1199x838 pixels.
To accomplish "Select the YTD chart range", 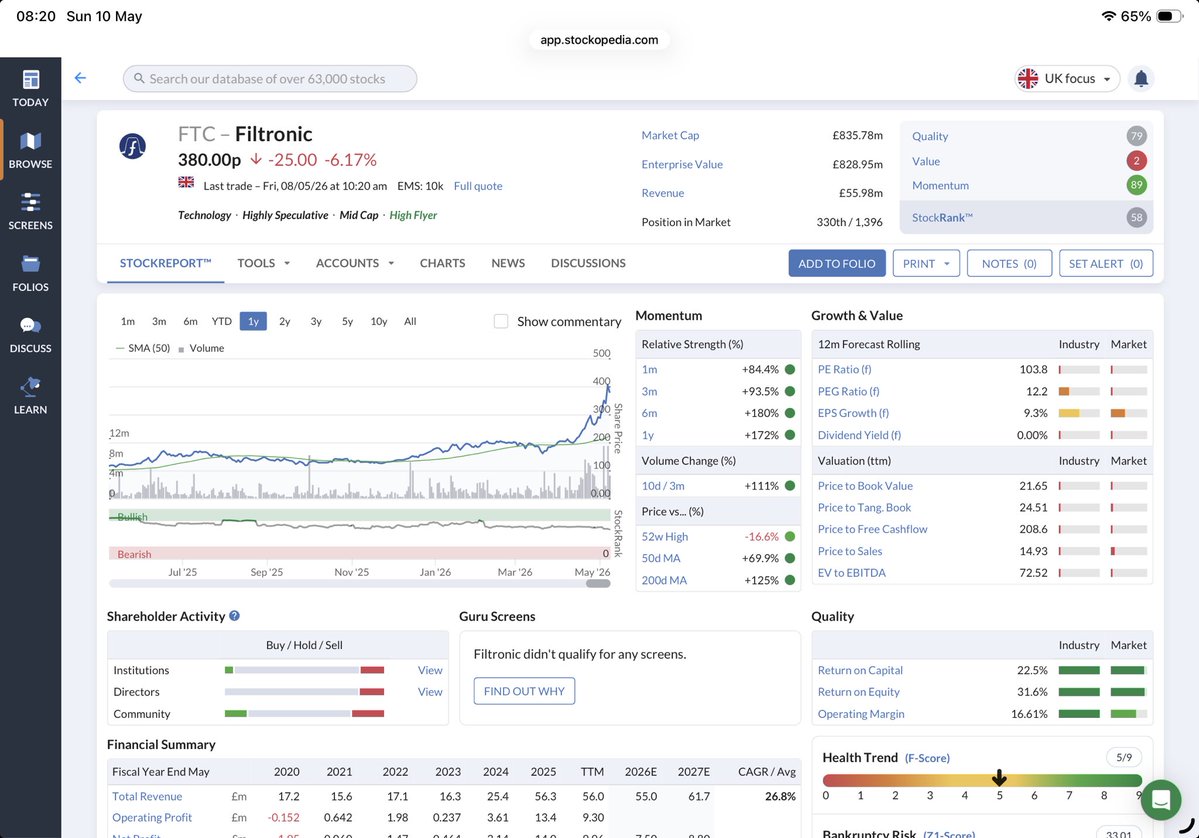I will point(222,321).
